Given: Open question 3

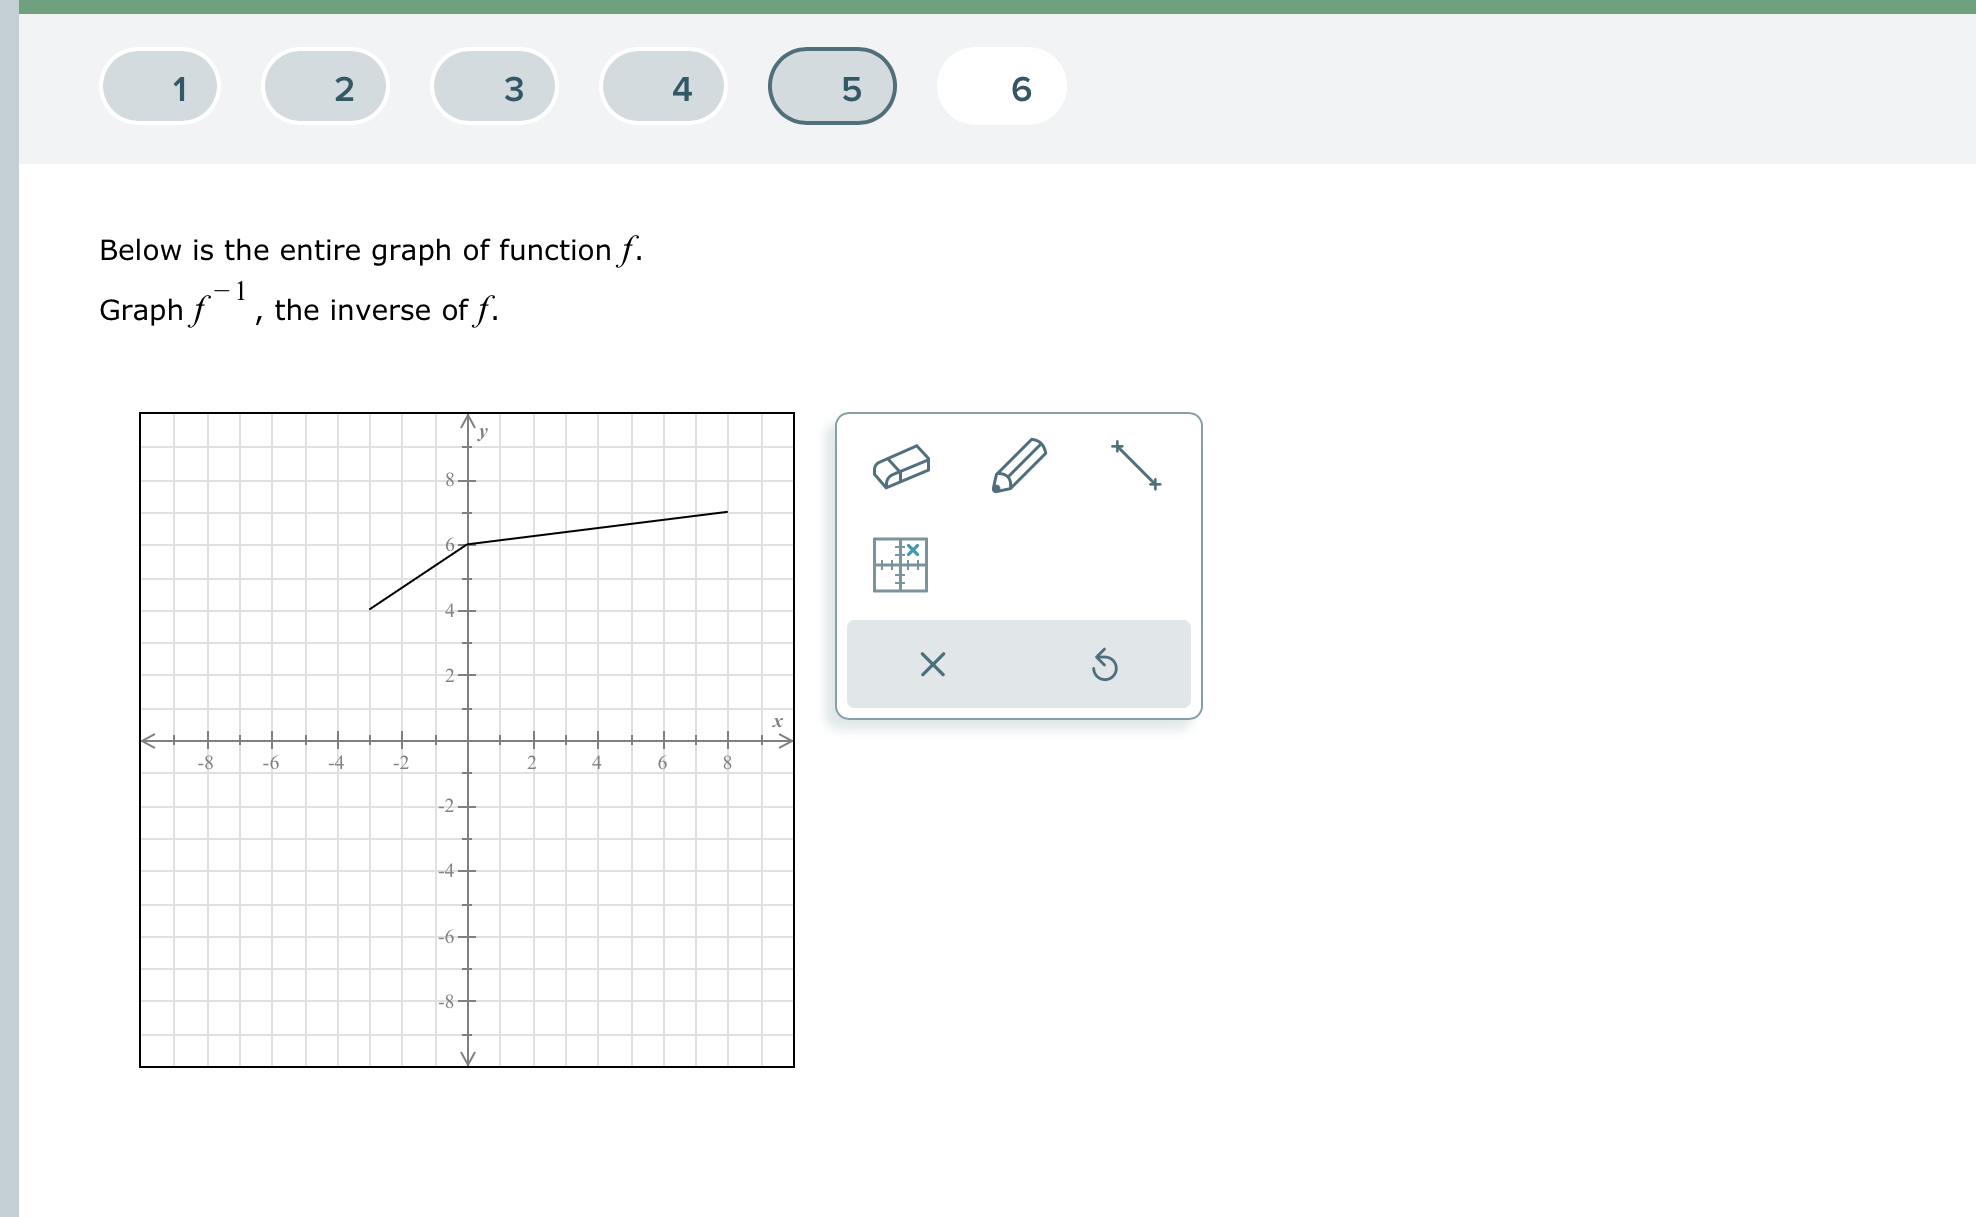Looking at the screenshot, I should (494, 88).
